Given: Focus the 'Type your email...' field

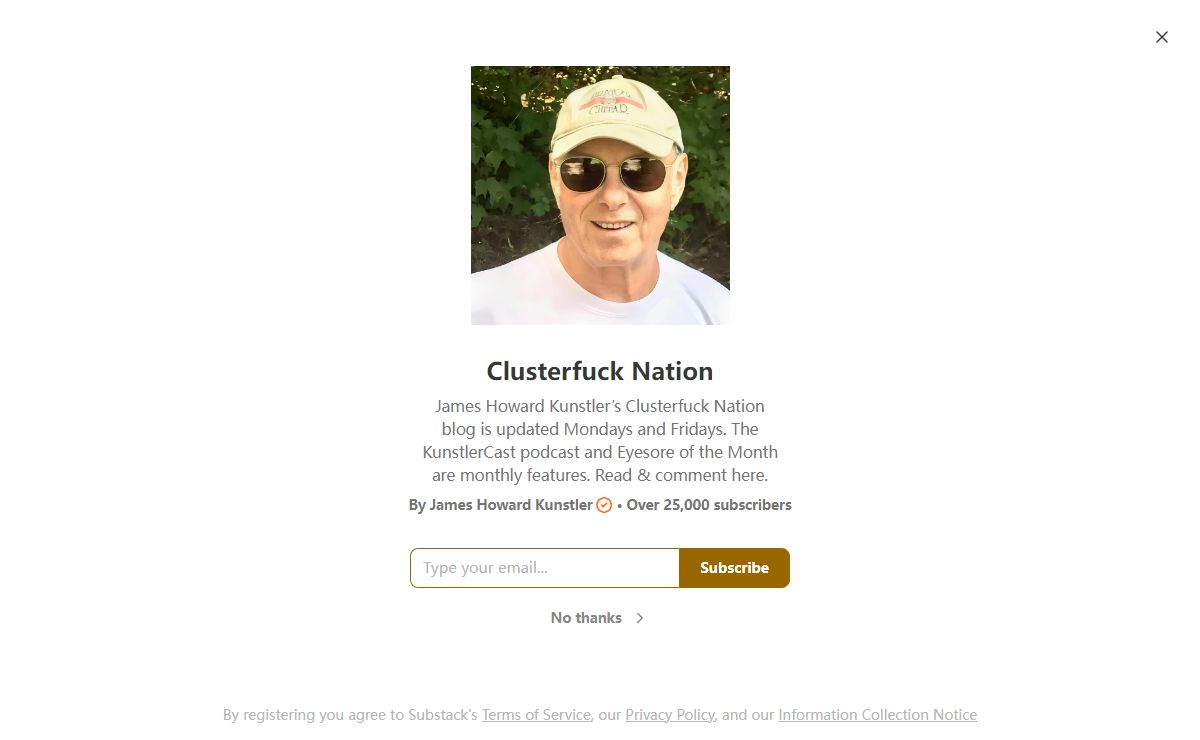Looking at the screenshot, I should (x=545, y=568).
